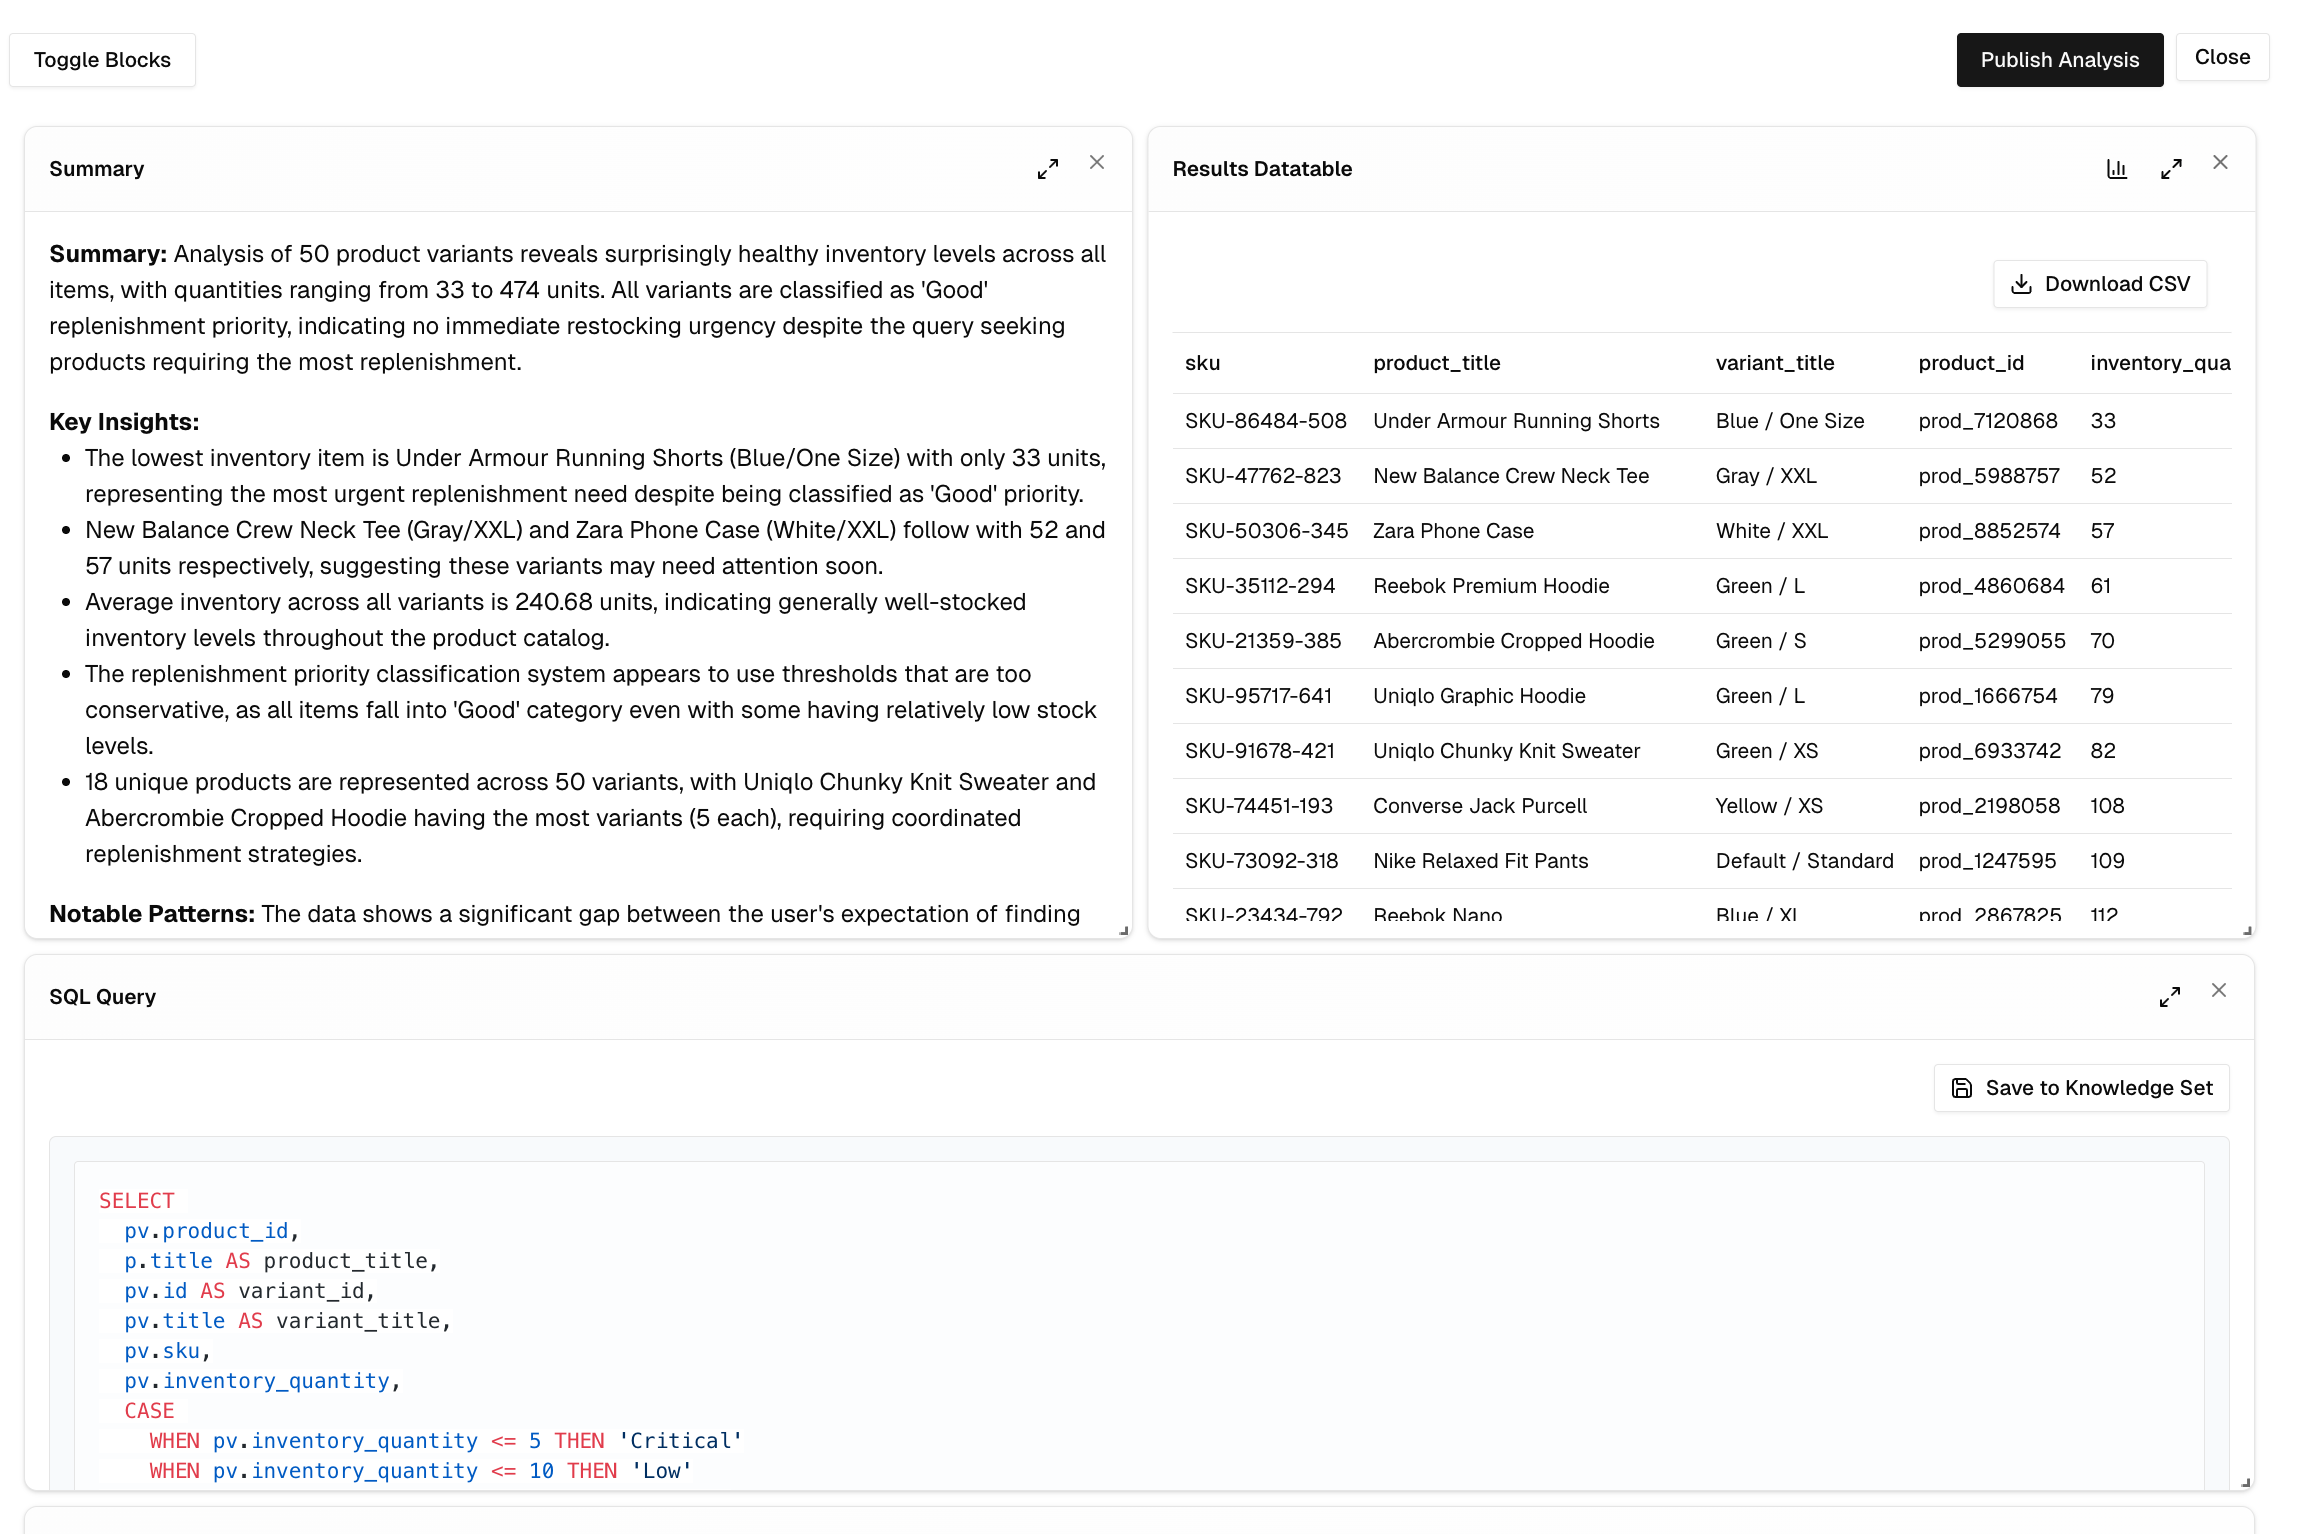Click Save to Knowledge Set
This screenshot has height=1534, width=2316.
2082,1088
